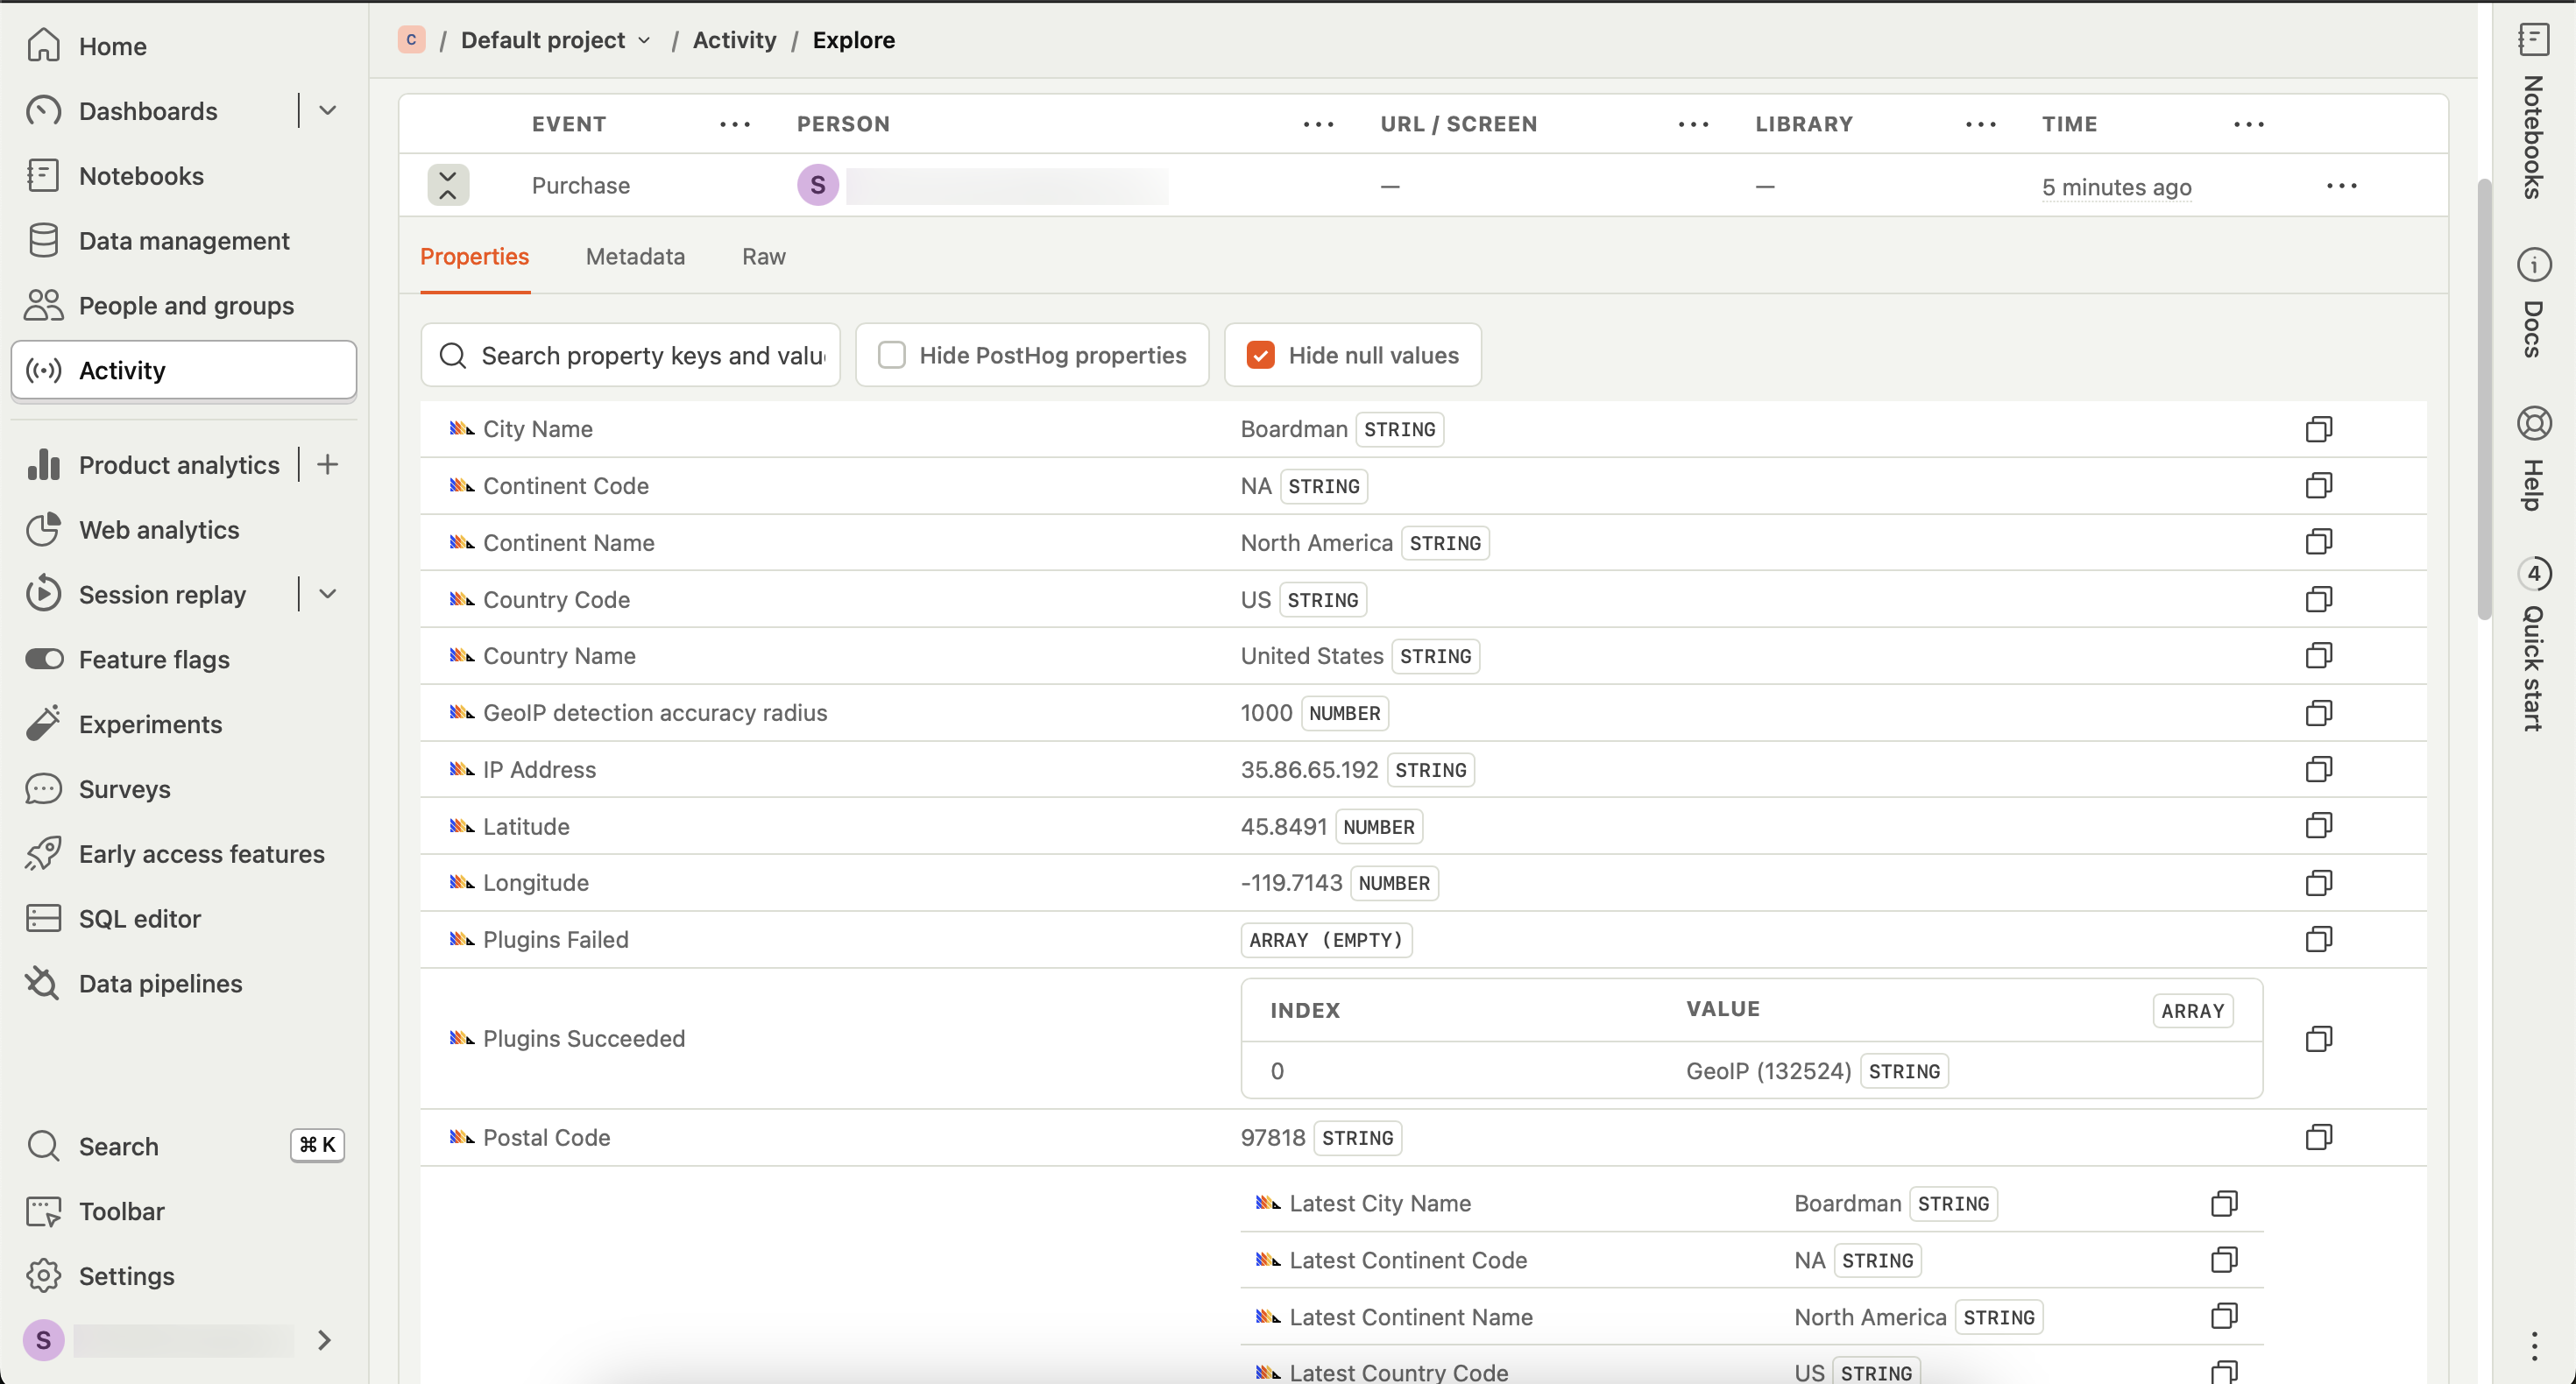Click the 5 minutes ago timestamp
The image size is (2576, 1384).
[2116, 187]
